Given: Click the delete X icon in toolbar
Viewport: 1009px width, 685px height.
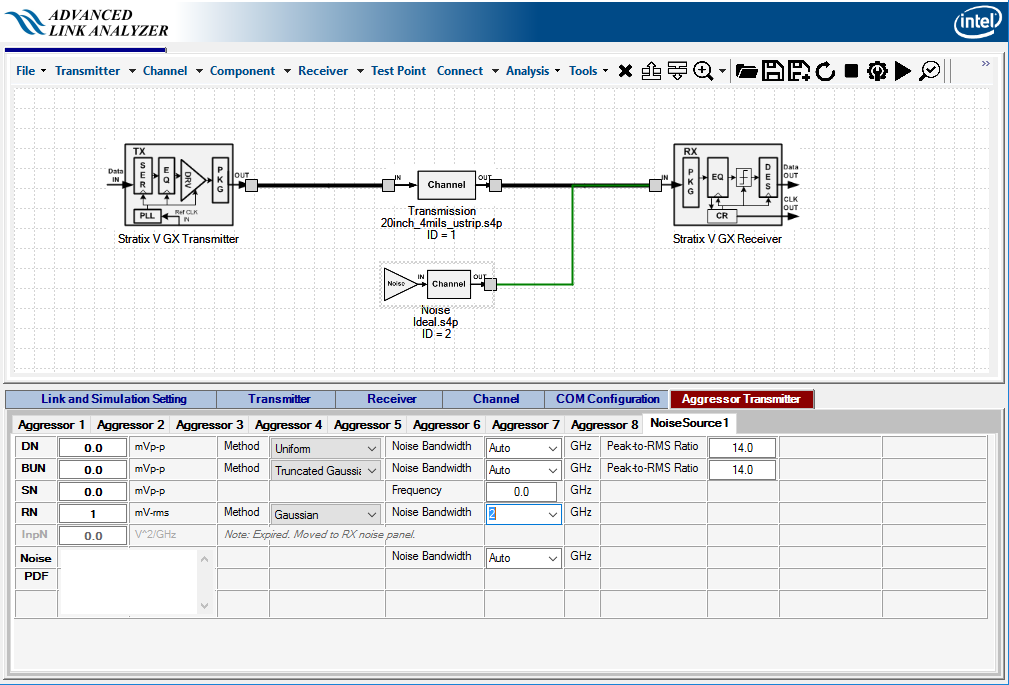Looking at the screenshot, I should click(x=625, y=71).
